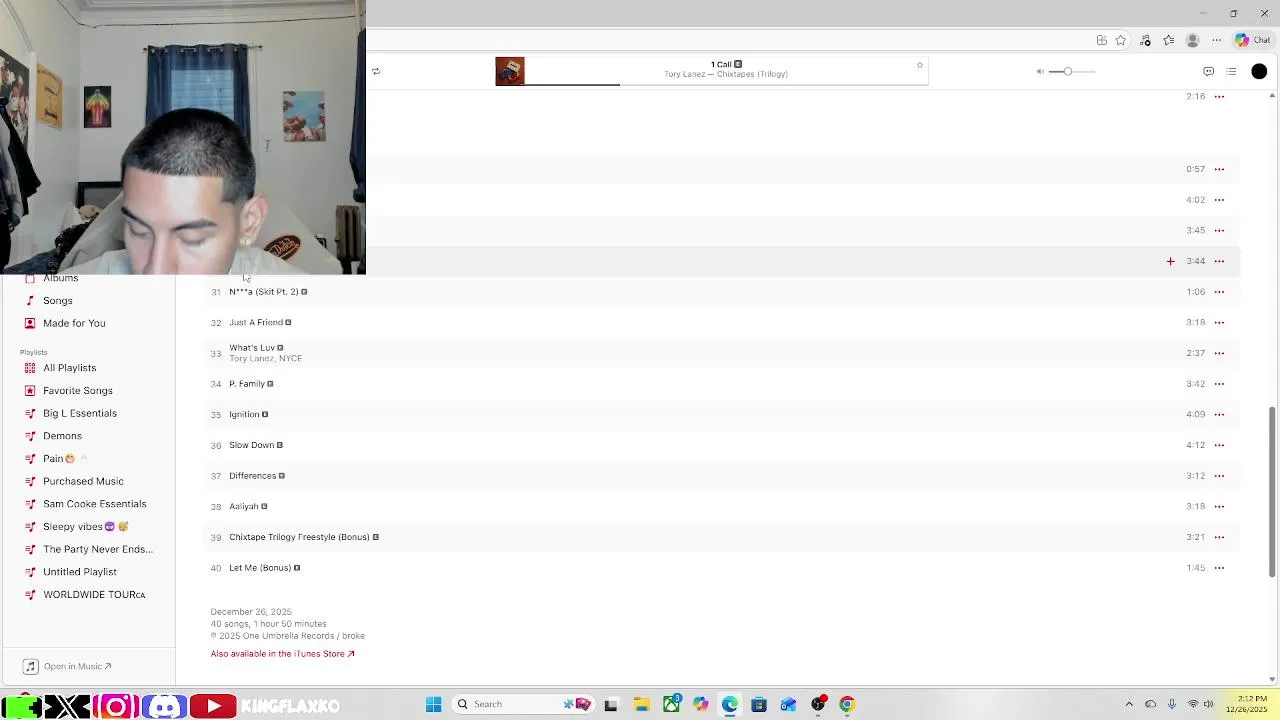Open All Playlists in the sidebar
Image resolution: width=1280 pixels, height=720 pixels.
[x=69, y=368]
